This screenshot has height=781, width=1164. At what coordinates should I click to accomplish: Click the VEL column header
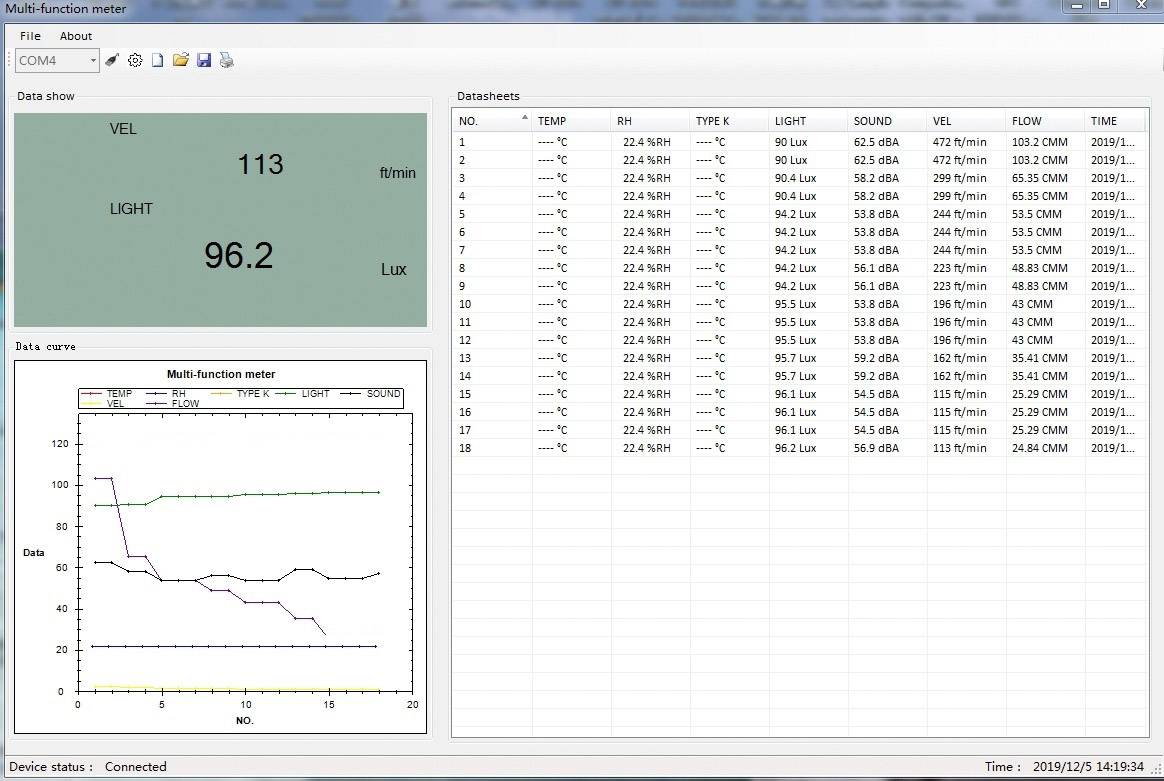click(942, 121)
